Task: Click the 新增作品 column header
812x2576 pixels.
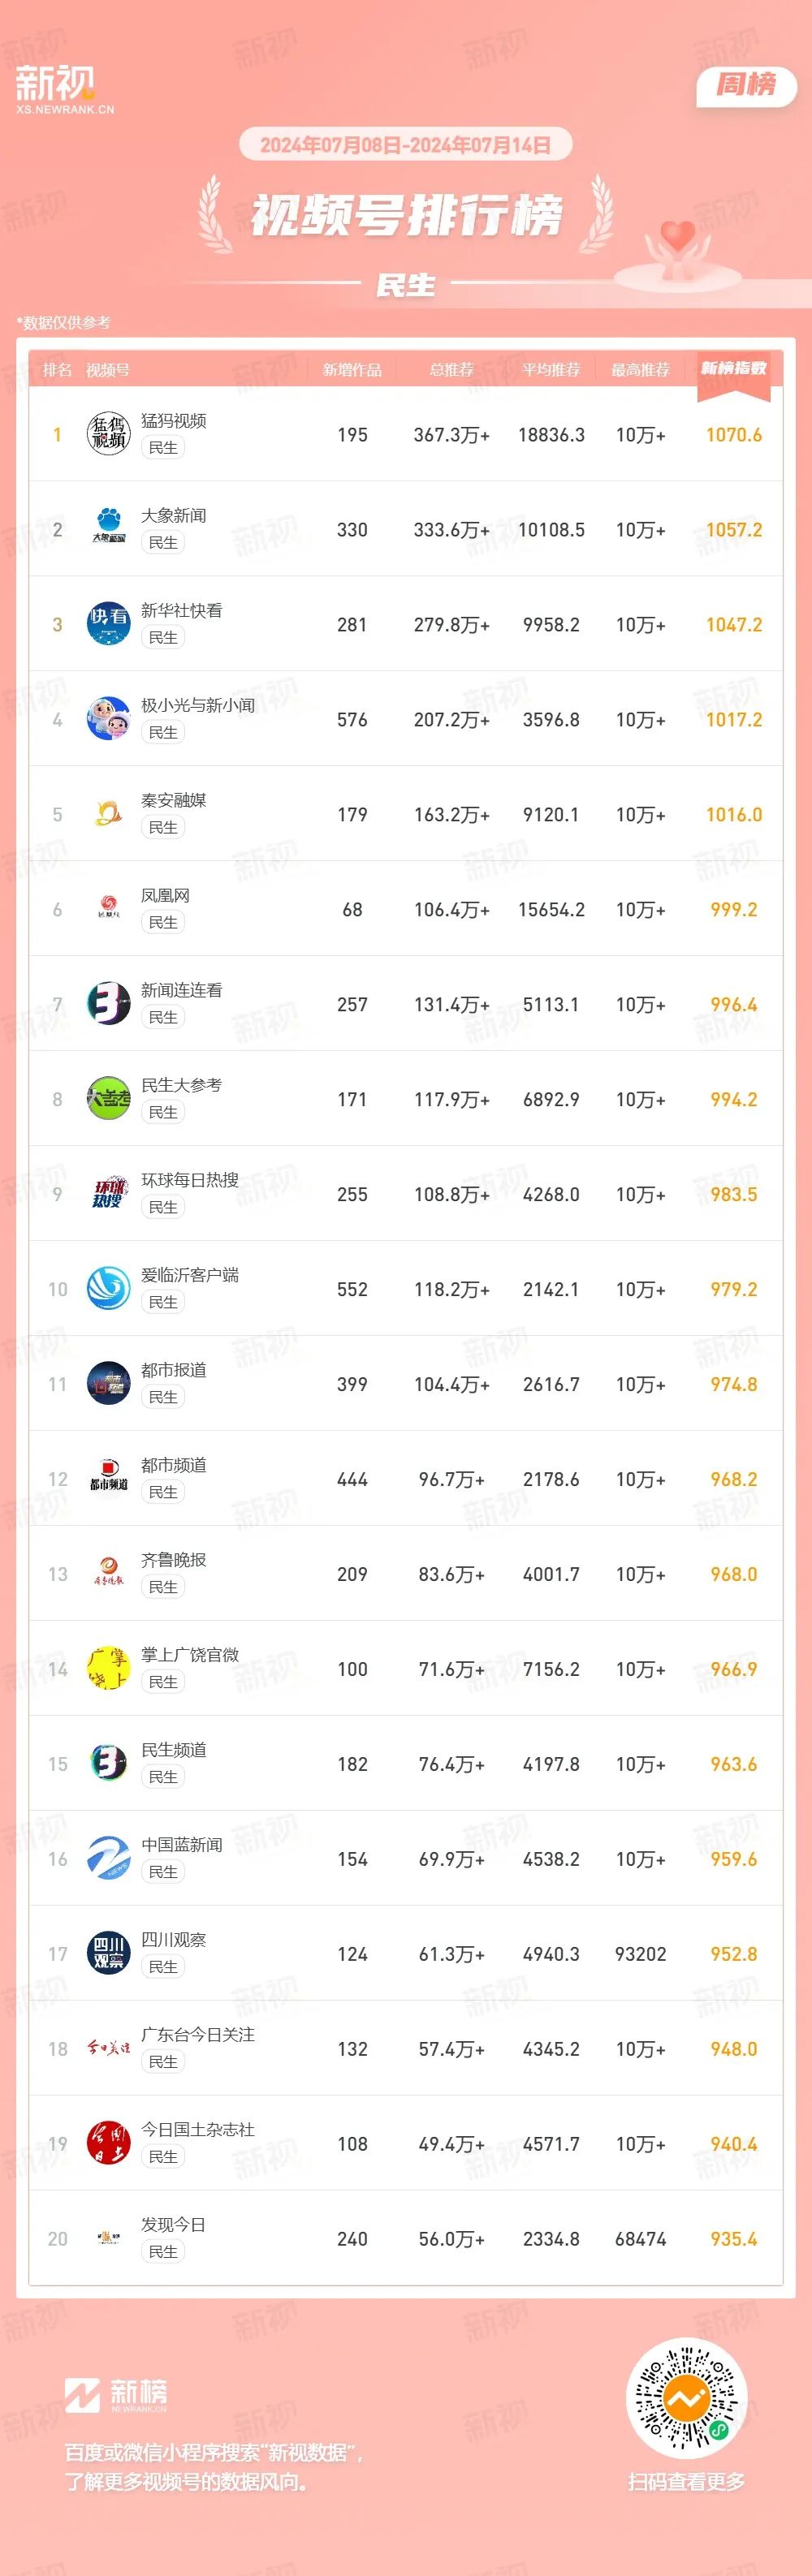Action: (352, 370)
